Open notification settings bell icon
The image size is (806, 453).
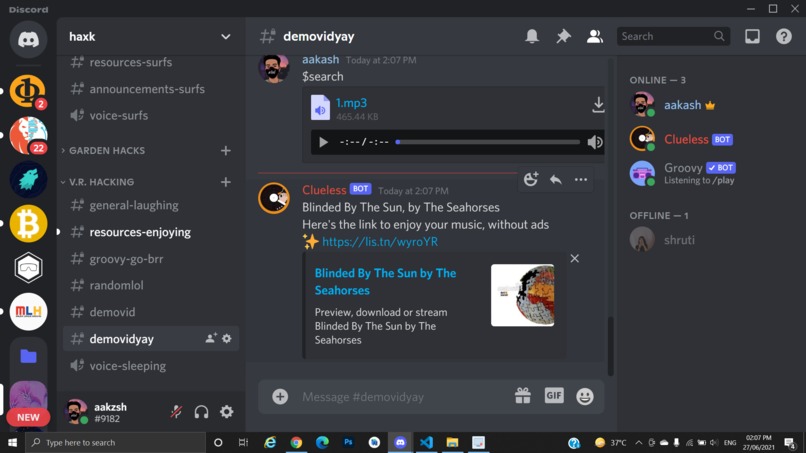[x=532, y=37]
